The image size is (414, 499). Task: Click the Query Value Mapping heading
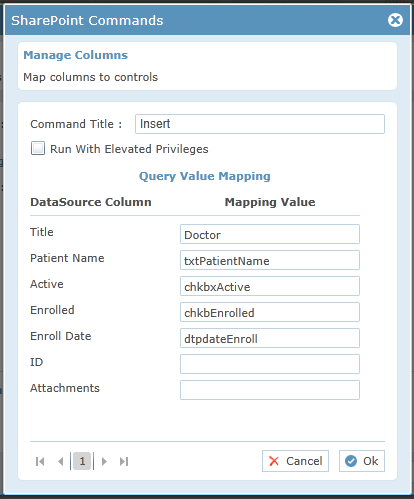(205, 176)
